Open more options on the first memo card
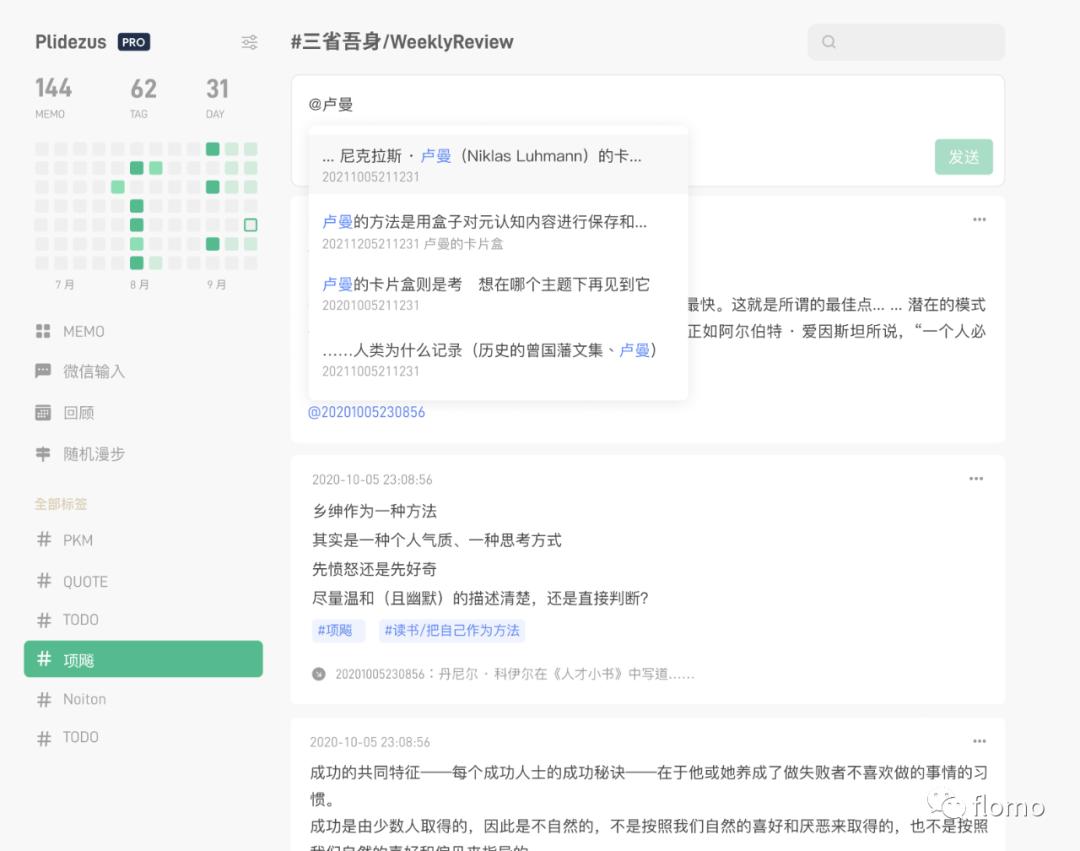This screenshot has height=851, width=1080. coord(979,219)
